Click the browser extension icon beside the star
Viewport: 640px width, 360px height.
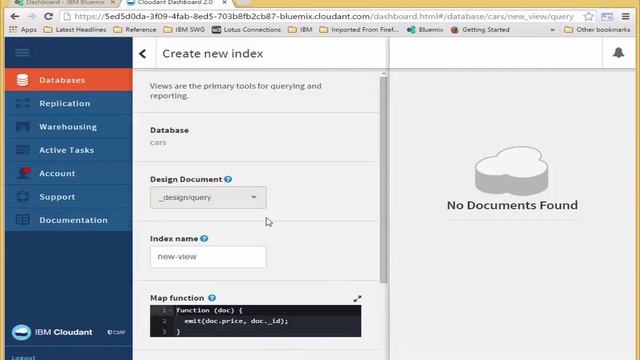[607, 16]
